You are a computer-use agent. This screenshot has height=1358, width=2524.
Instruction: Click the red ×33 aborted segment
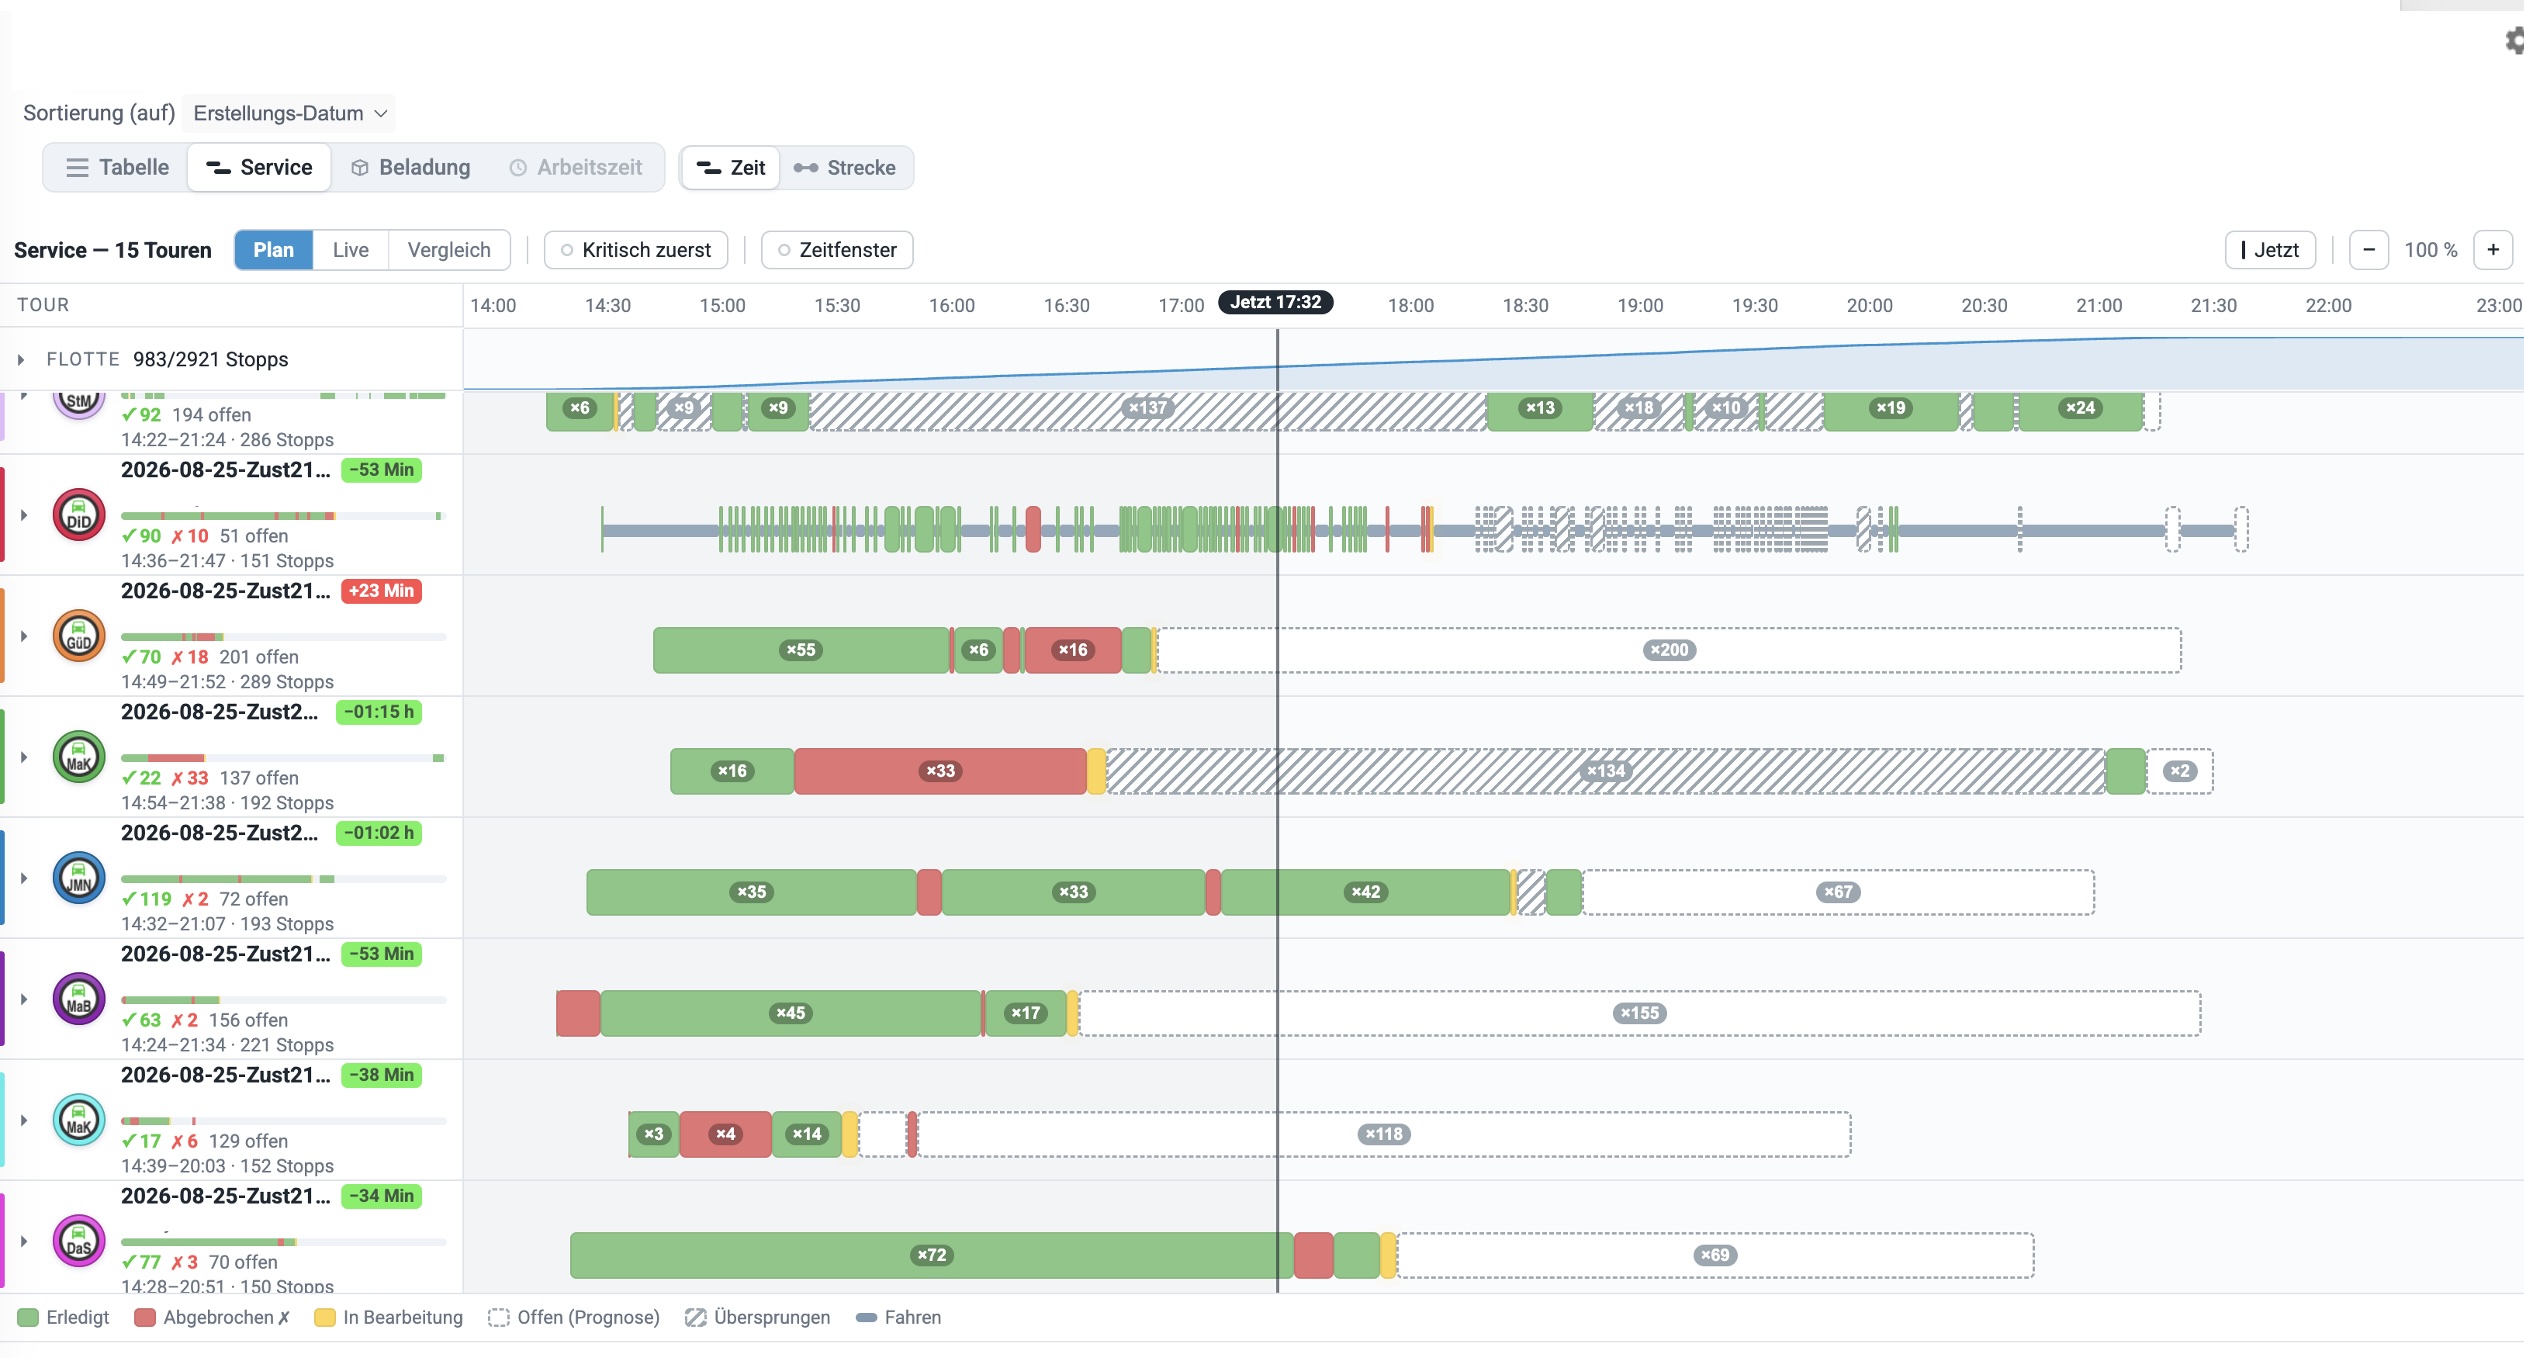coord(940,771)
